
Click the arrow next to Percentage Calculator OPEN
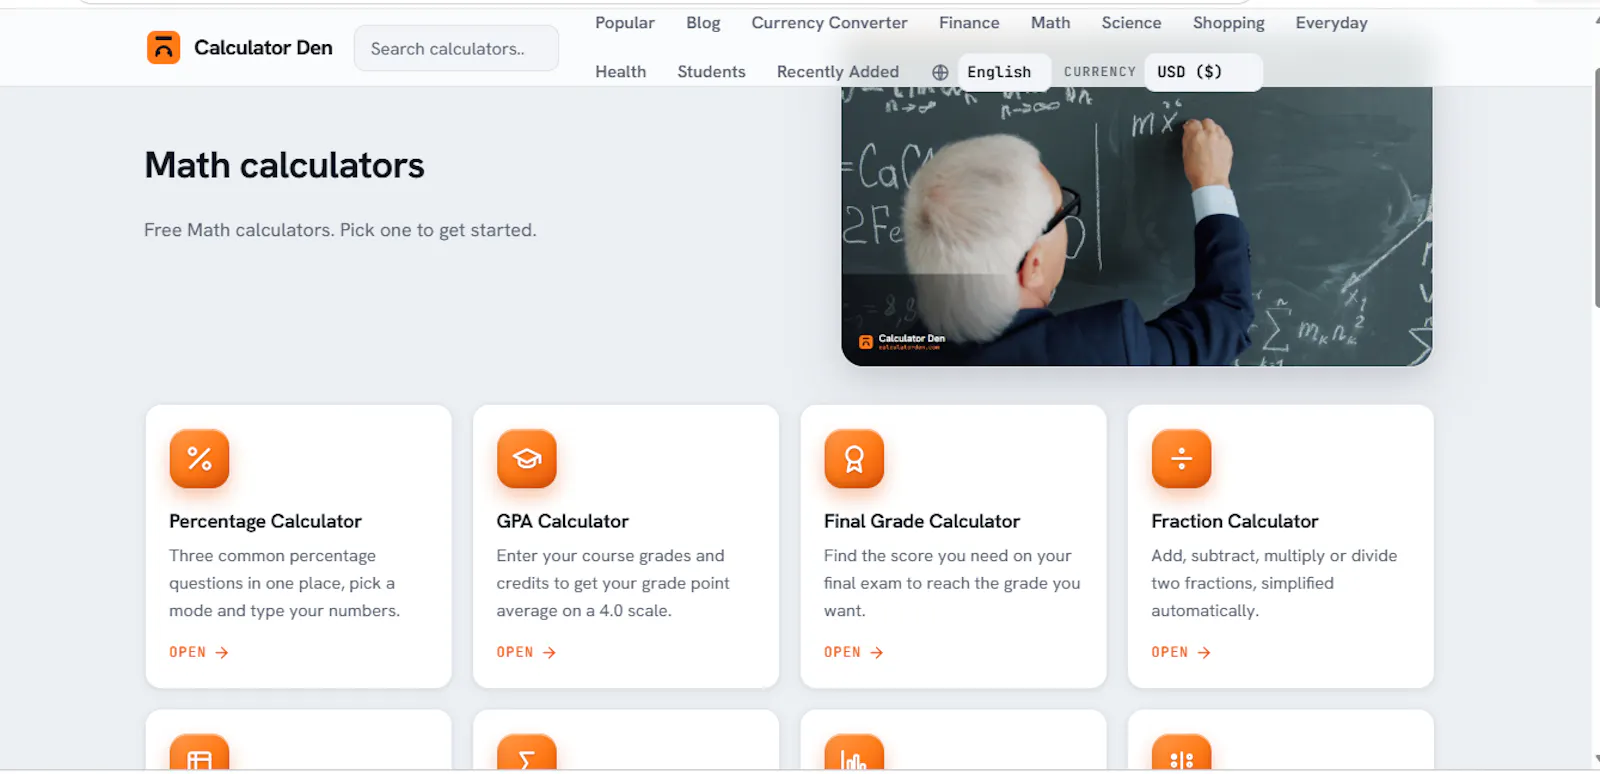[x=222, y=652]
